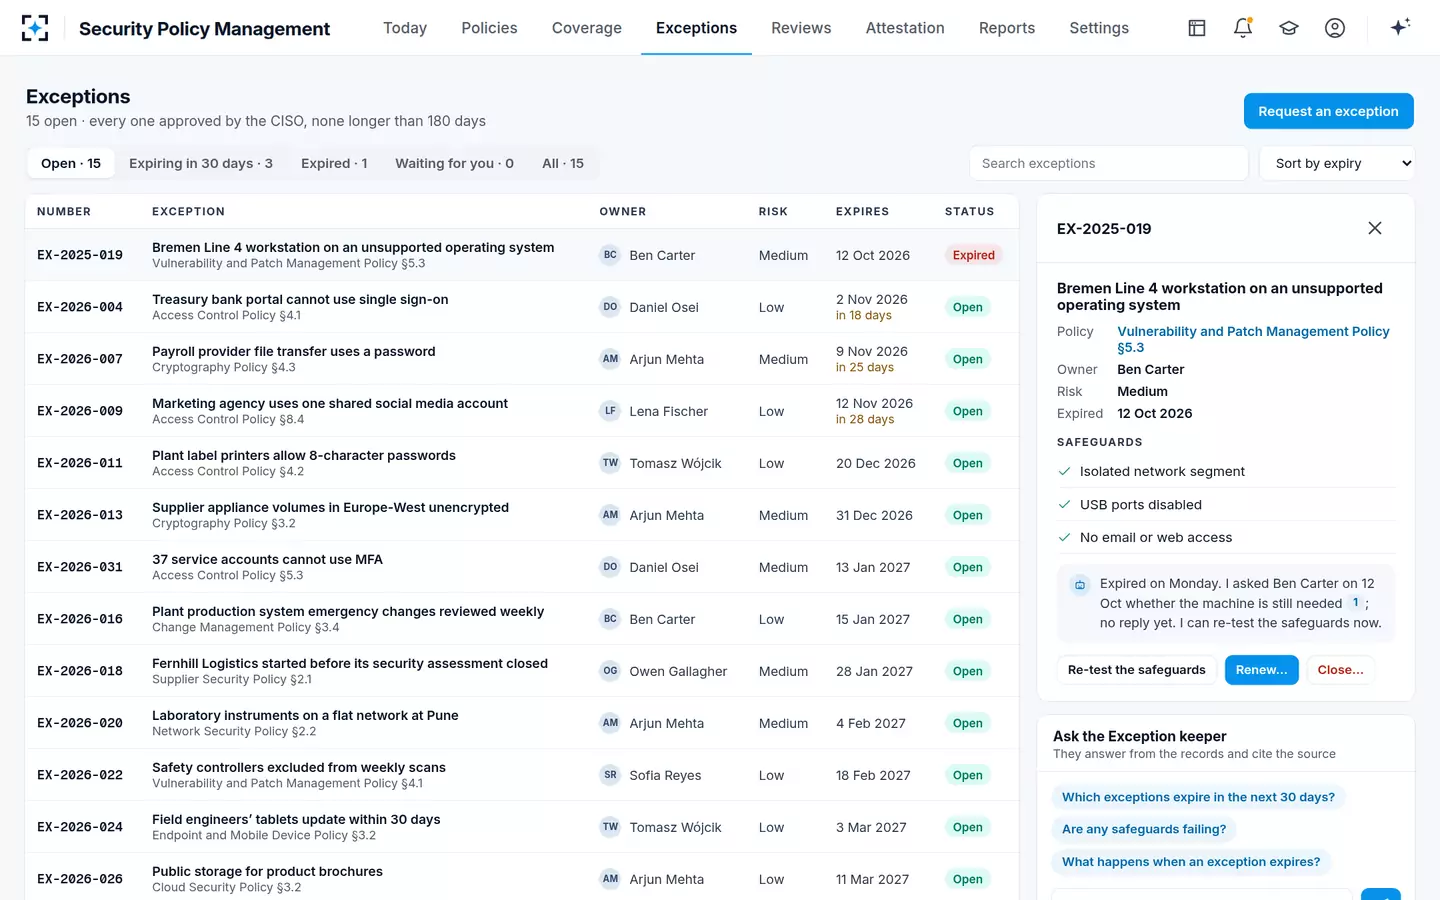Select the Waiting for you filter

coord(454,163)
